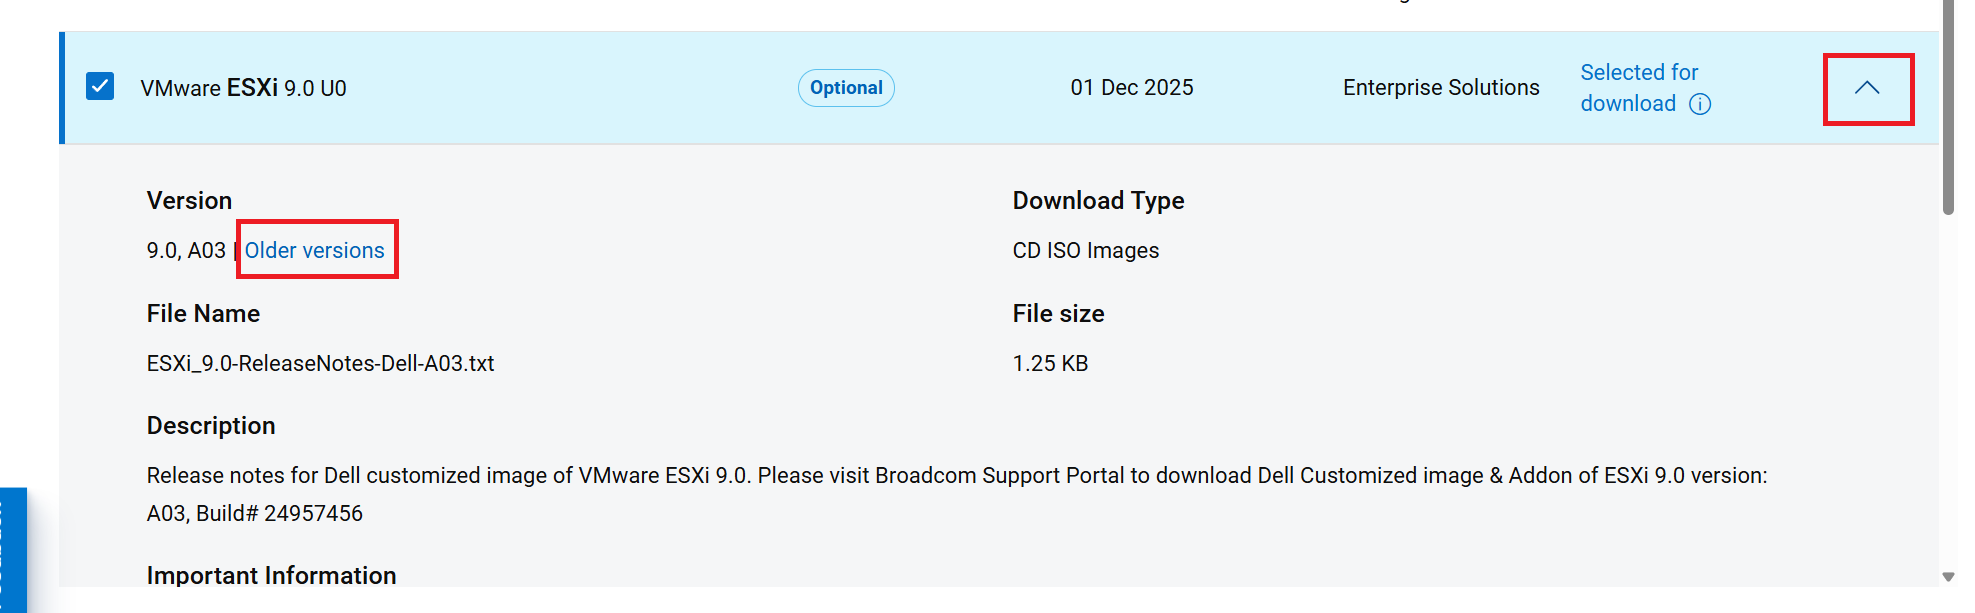Select the Enterprise Solutions category label
1975x613 pixels.
pyautogui.click(x=1441, y=87)
